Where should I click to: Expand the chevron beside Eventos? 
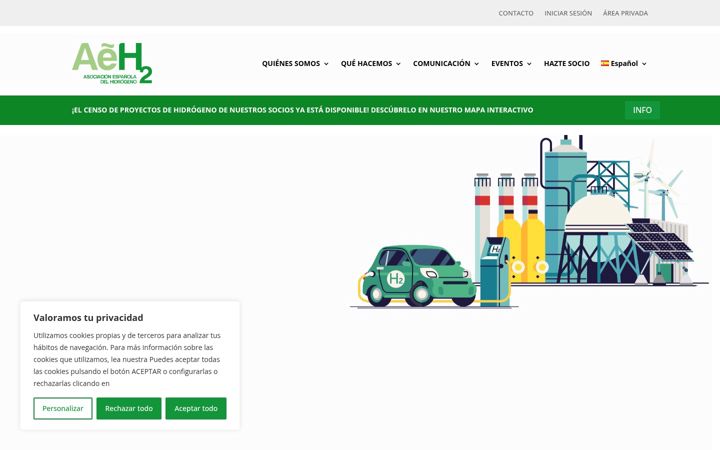pos(529,64)
